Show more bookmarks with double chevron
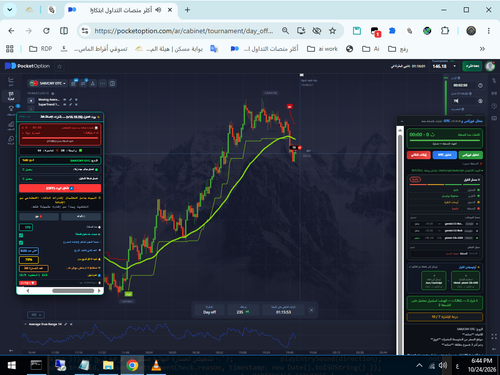Image resolution: width=500 pixels, height=375 pixels. 482,49
